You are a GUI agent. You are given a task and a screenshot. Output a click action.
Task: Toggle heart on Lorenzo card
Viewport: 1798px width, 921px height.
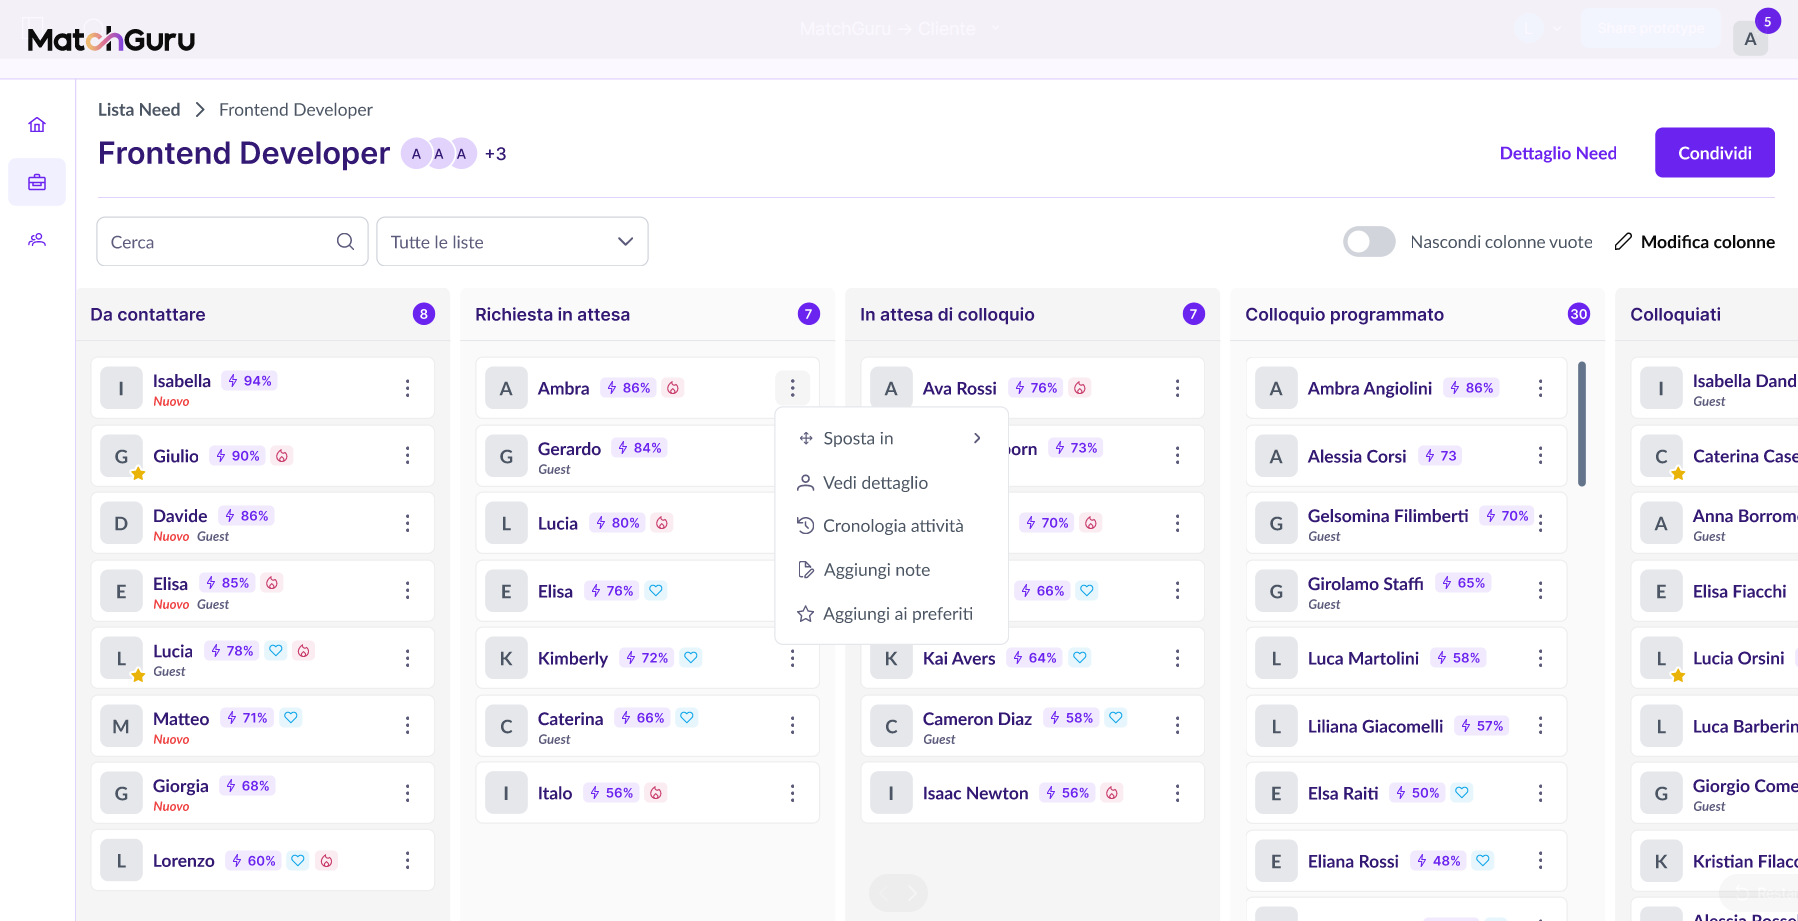pos(298,860)
